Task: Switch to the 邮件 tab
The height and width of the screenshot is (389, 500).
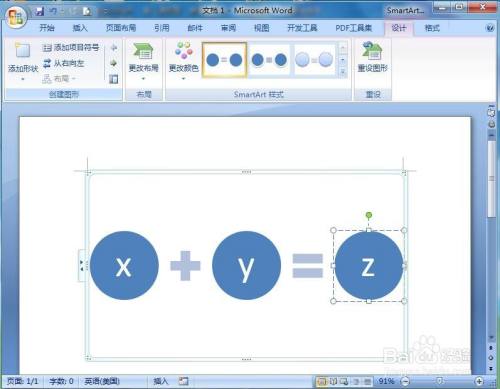Action: click(195, 28)
